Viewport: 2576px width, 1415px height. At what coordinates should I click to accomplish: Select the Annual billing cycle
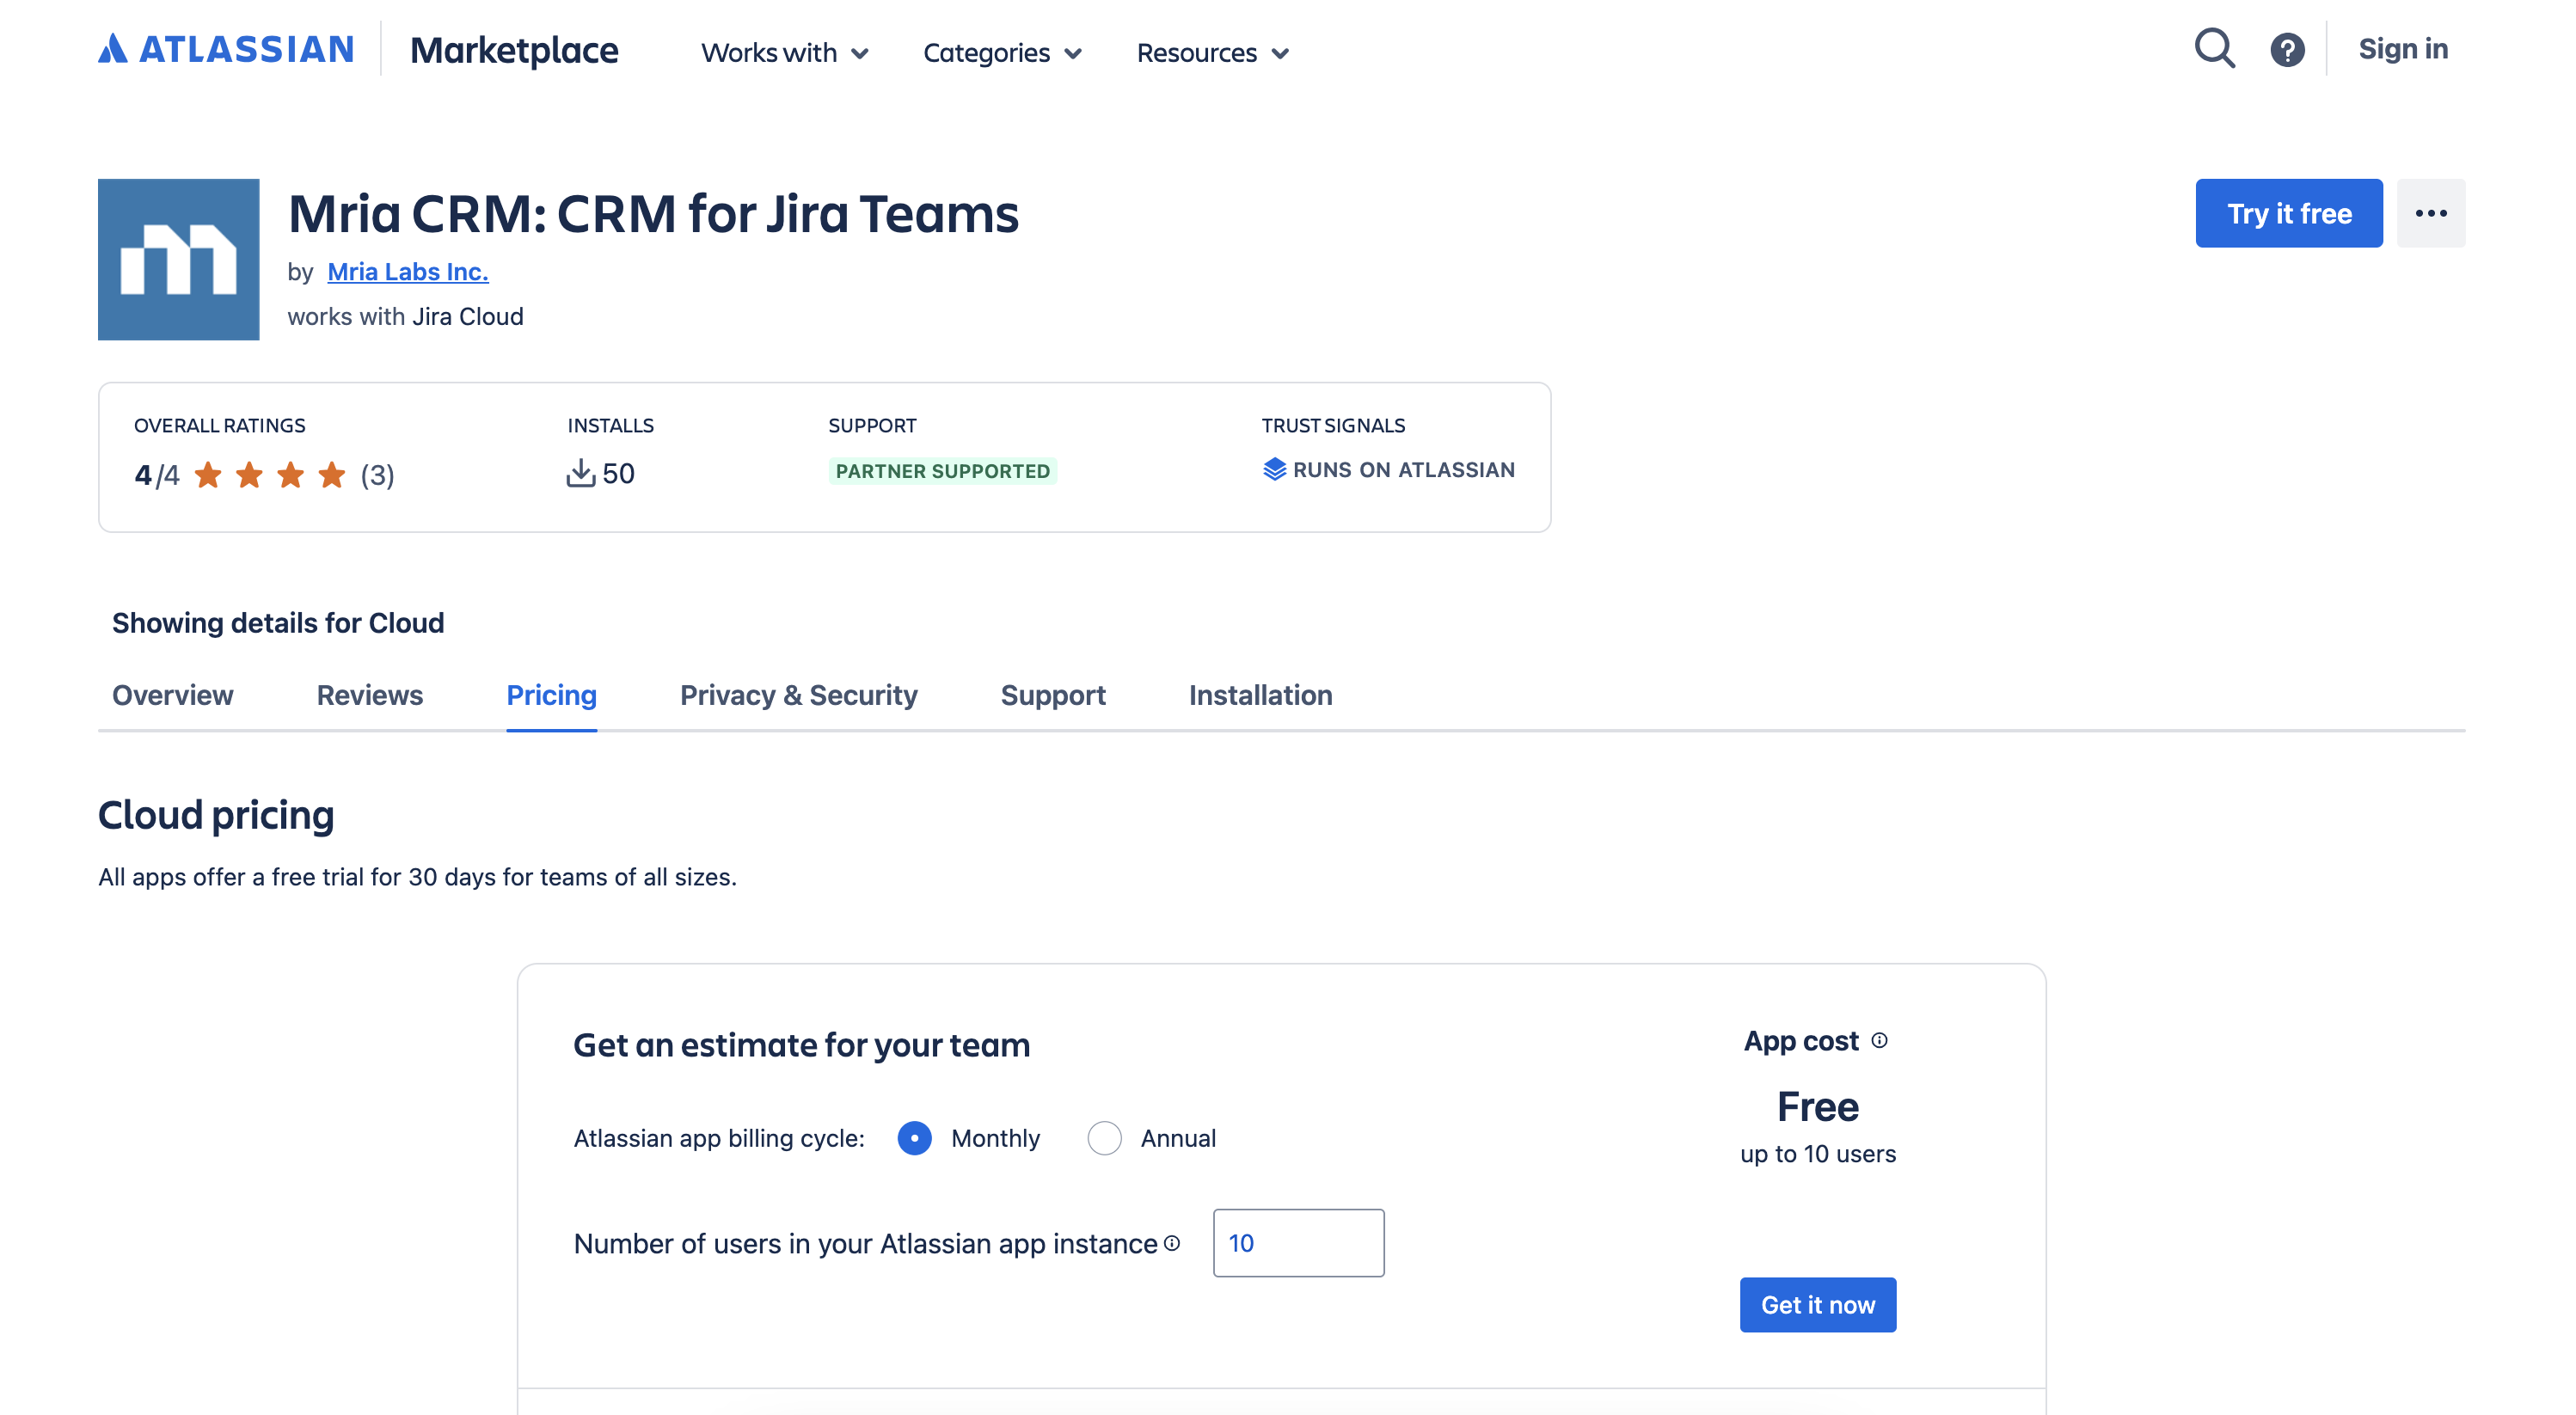coord(1104,1138)
